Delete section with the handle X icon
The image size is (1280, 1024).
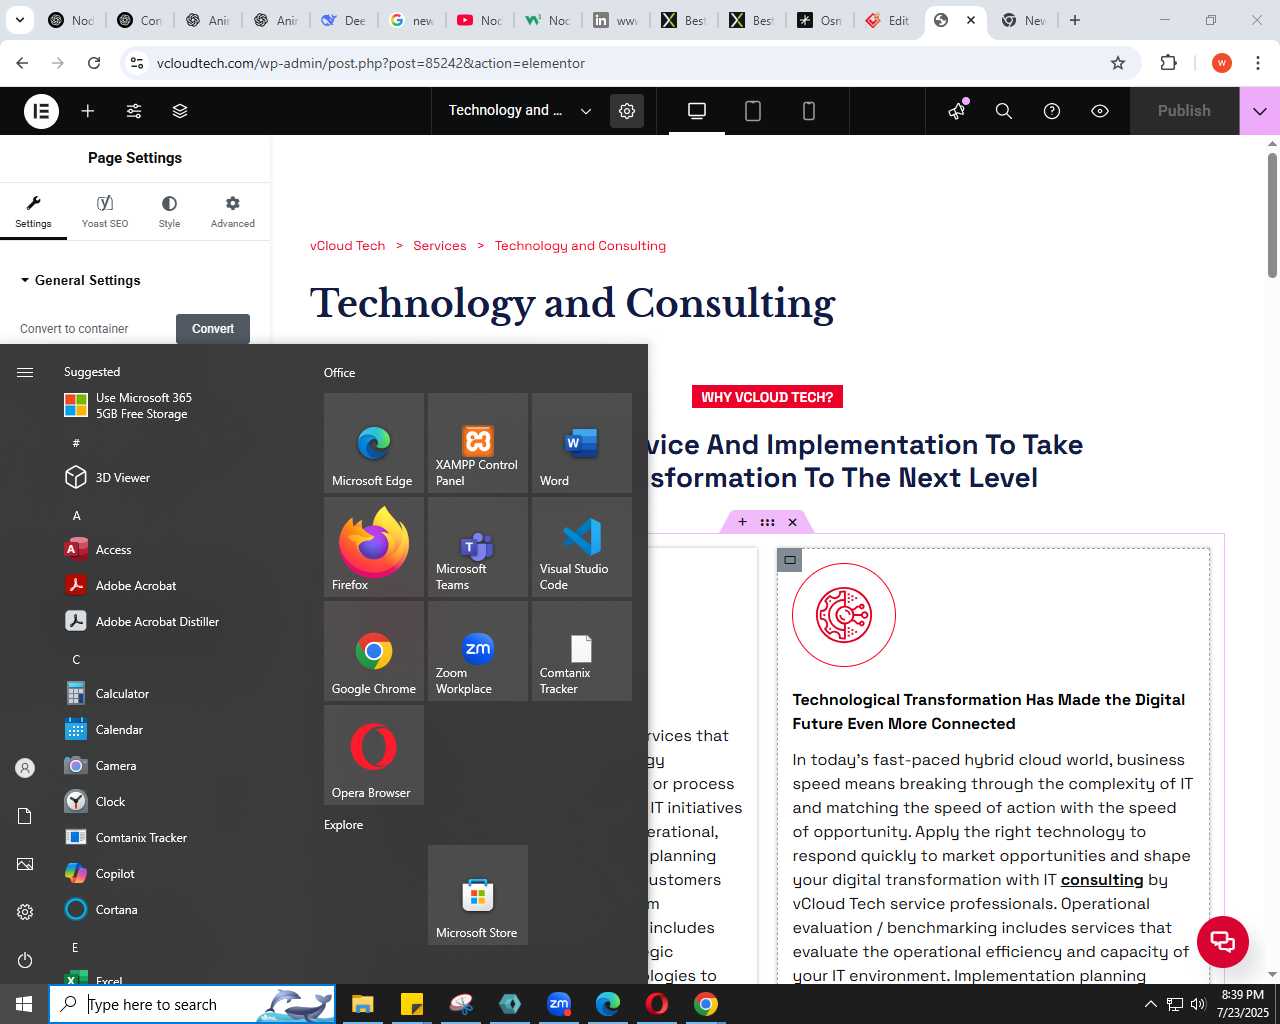792,522
